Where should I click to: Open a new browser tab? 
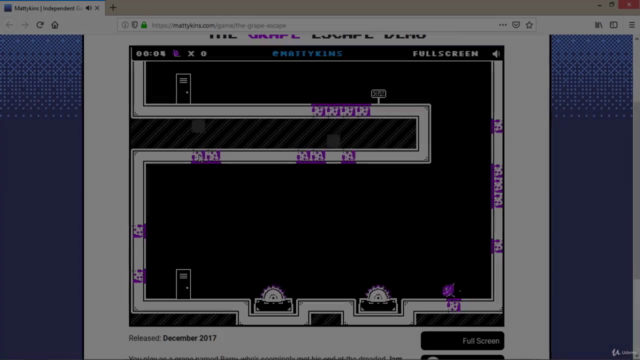[x=113, y=8]
